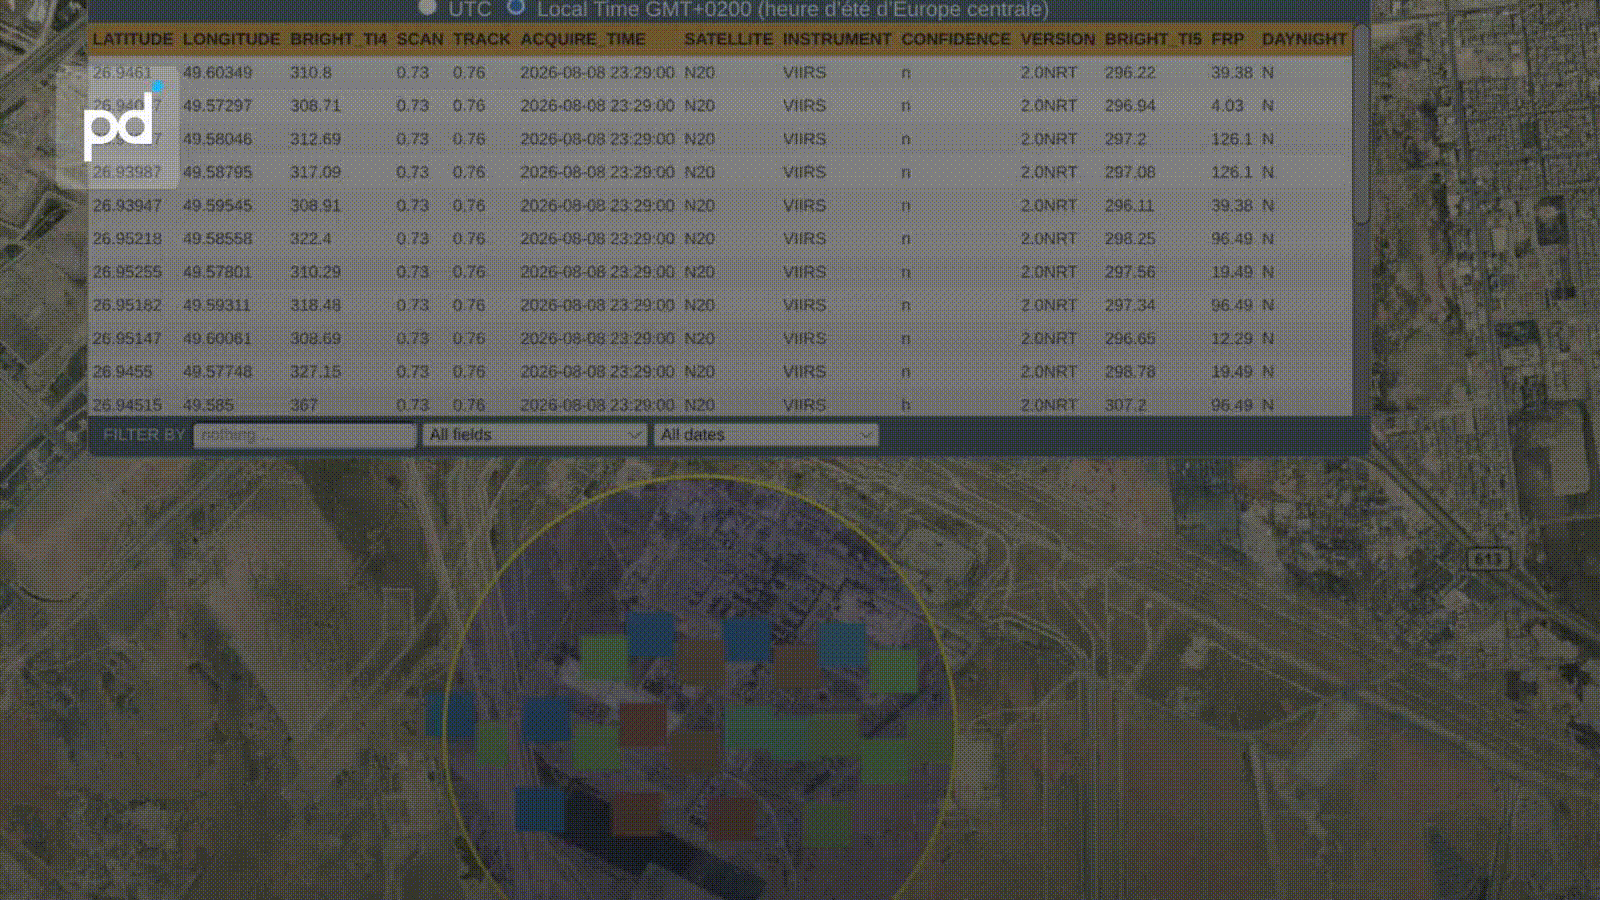The height and width of the screenshot is (900, 1600).
Task: Select longitude cell 49.59545
Action: click(218, 205)
